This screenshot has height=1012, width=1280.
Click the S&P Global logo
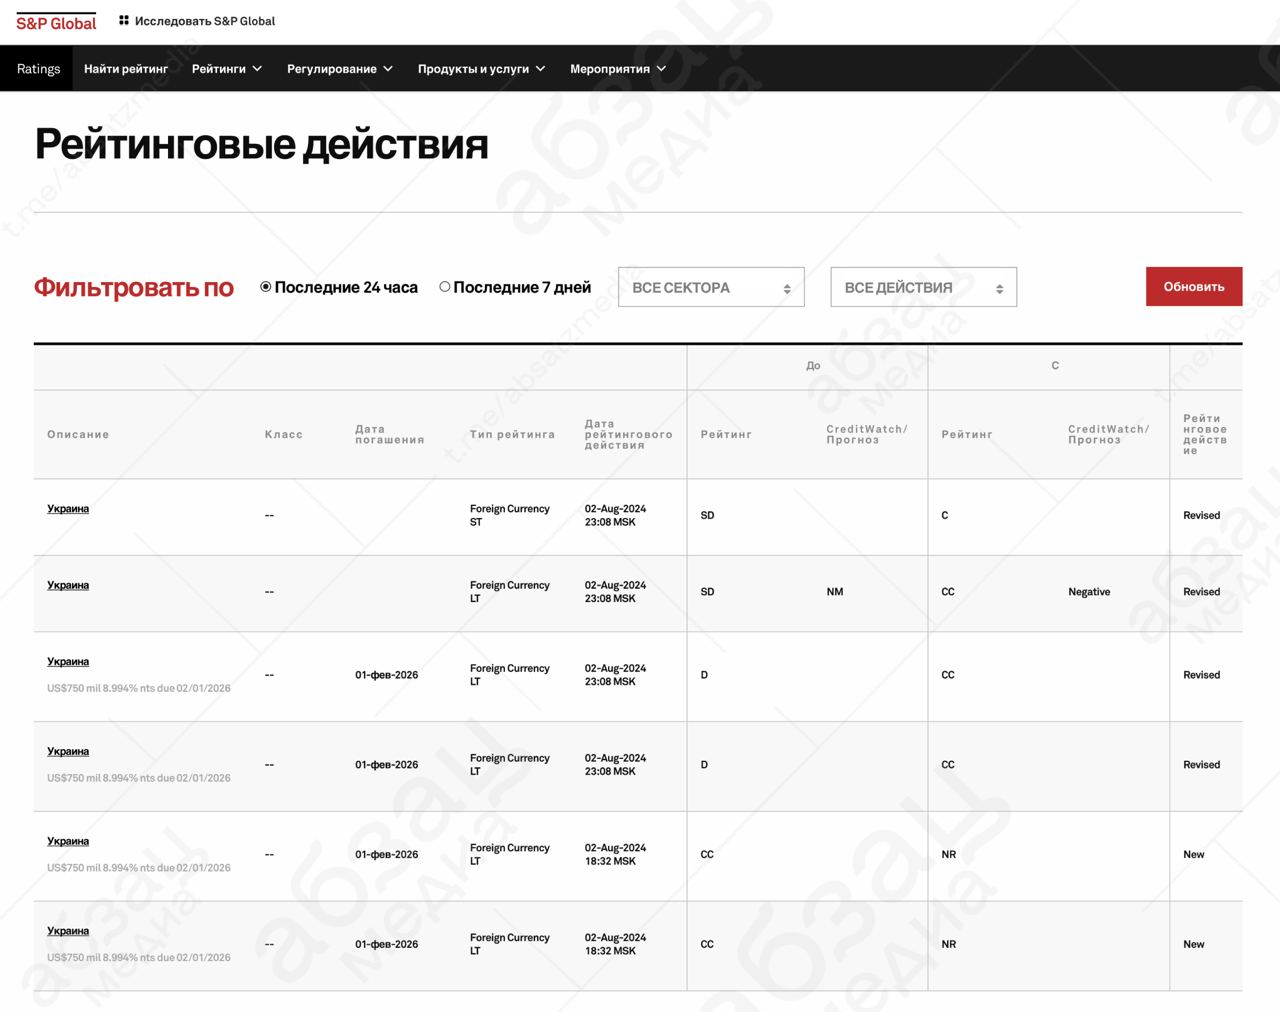56,22
